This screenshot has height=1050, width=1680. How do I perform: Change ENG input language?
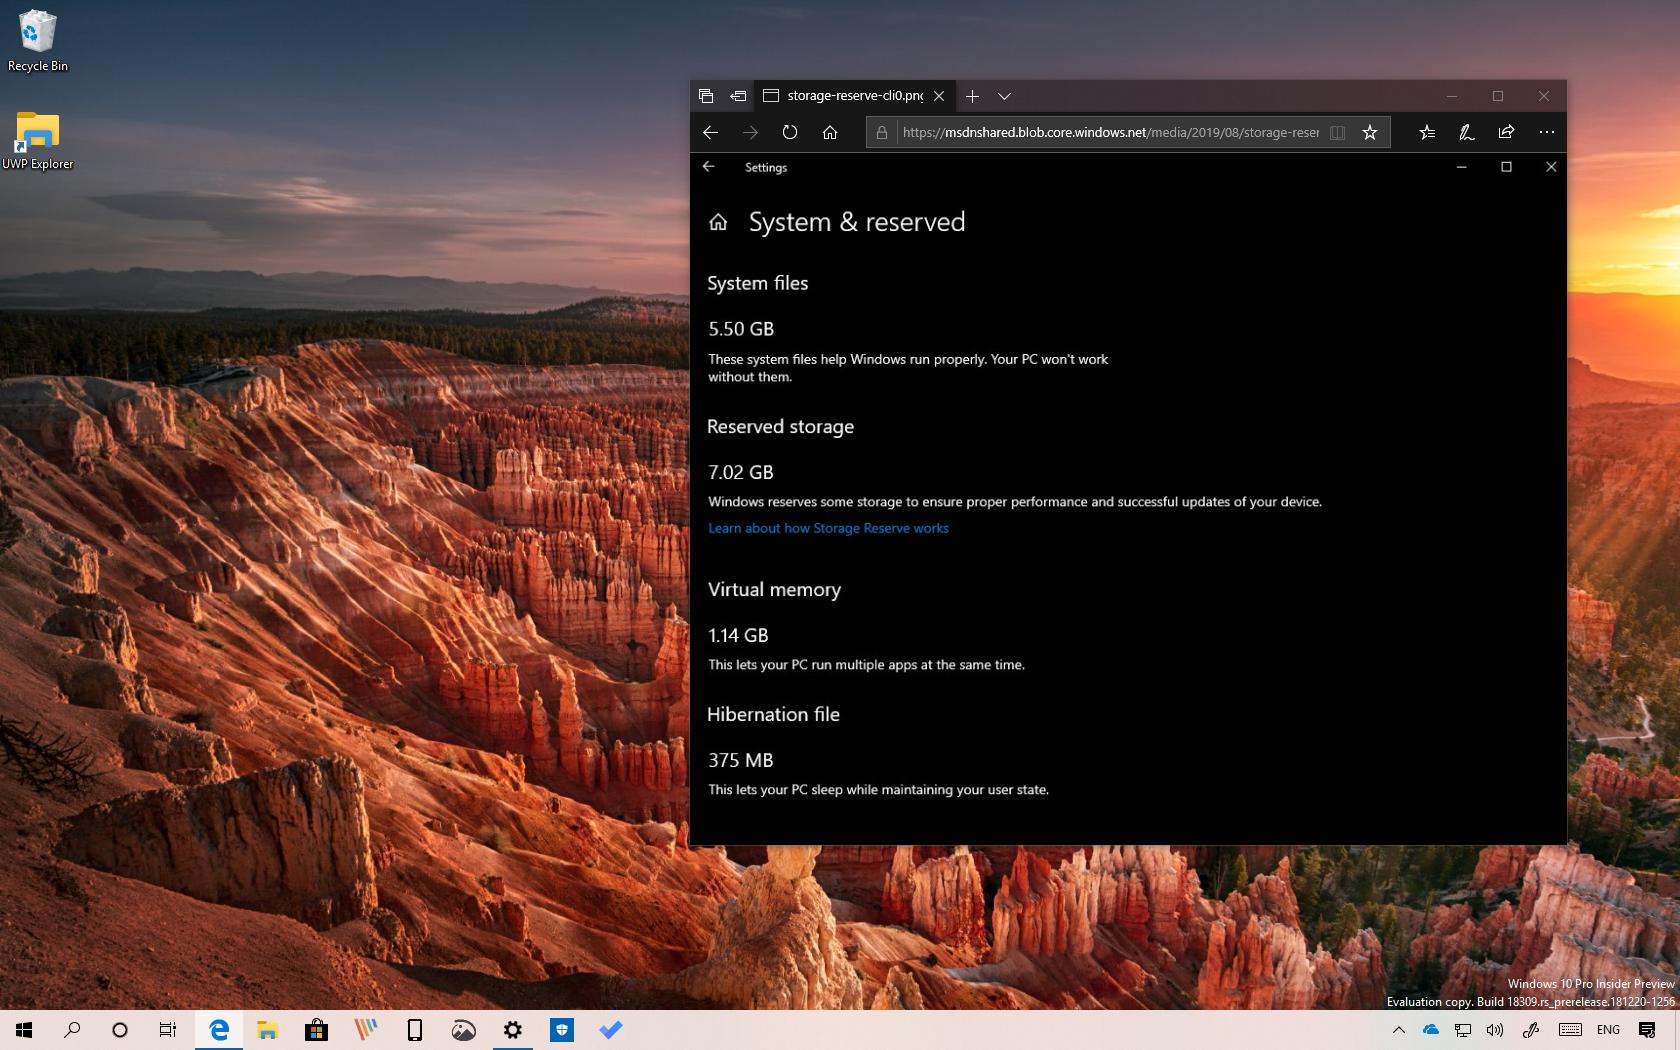[x=1608, y=1030]
